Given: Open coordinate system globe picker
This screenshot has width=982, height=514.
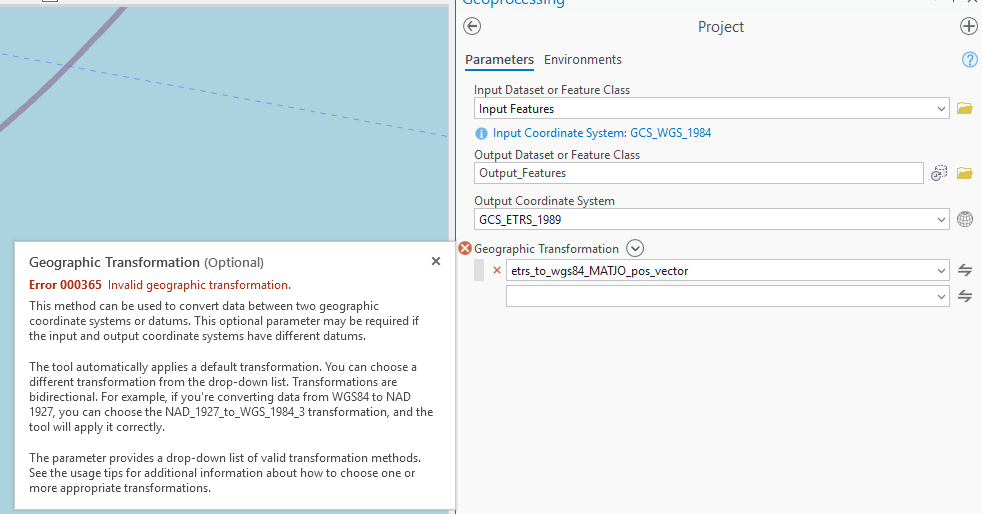Looking at the screenshot, I should 965,219.
